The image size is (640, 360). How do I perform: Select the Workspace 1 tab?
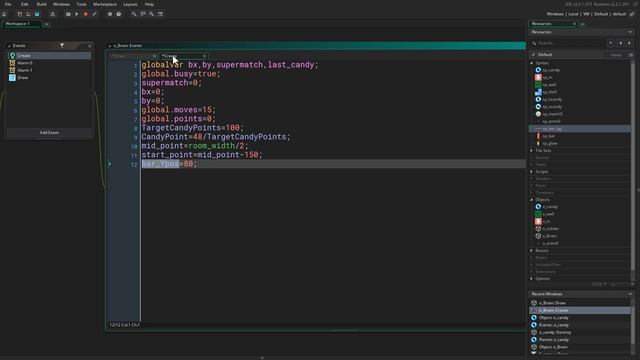click(x=21, y=24)
